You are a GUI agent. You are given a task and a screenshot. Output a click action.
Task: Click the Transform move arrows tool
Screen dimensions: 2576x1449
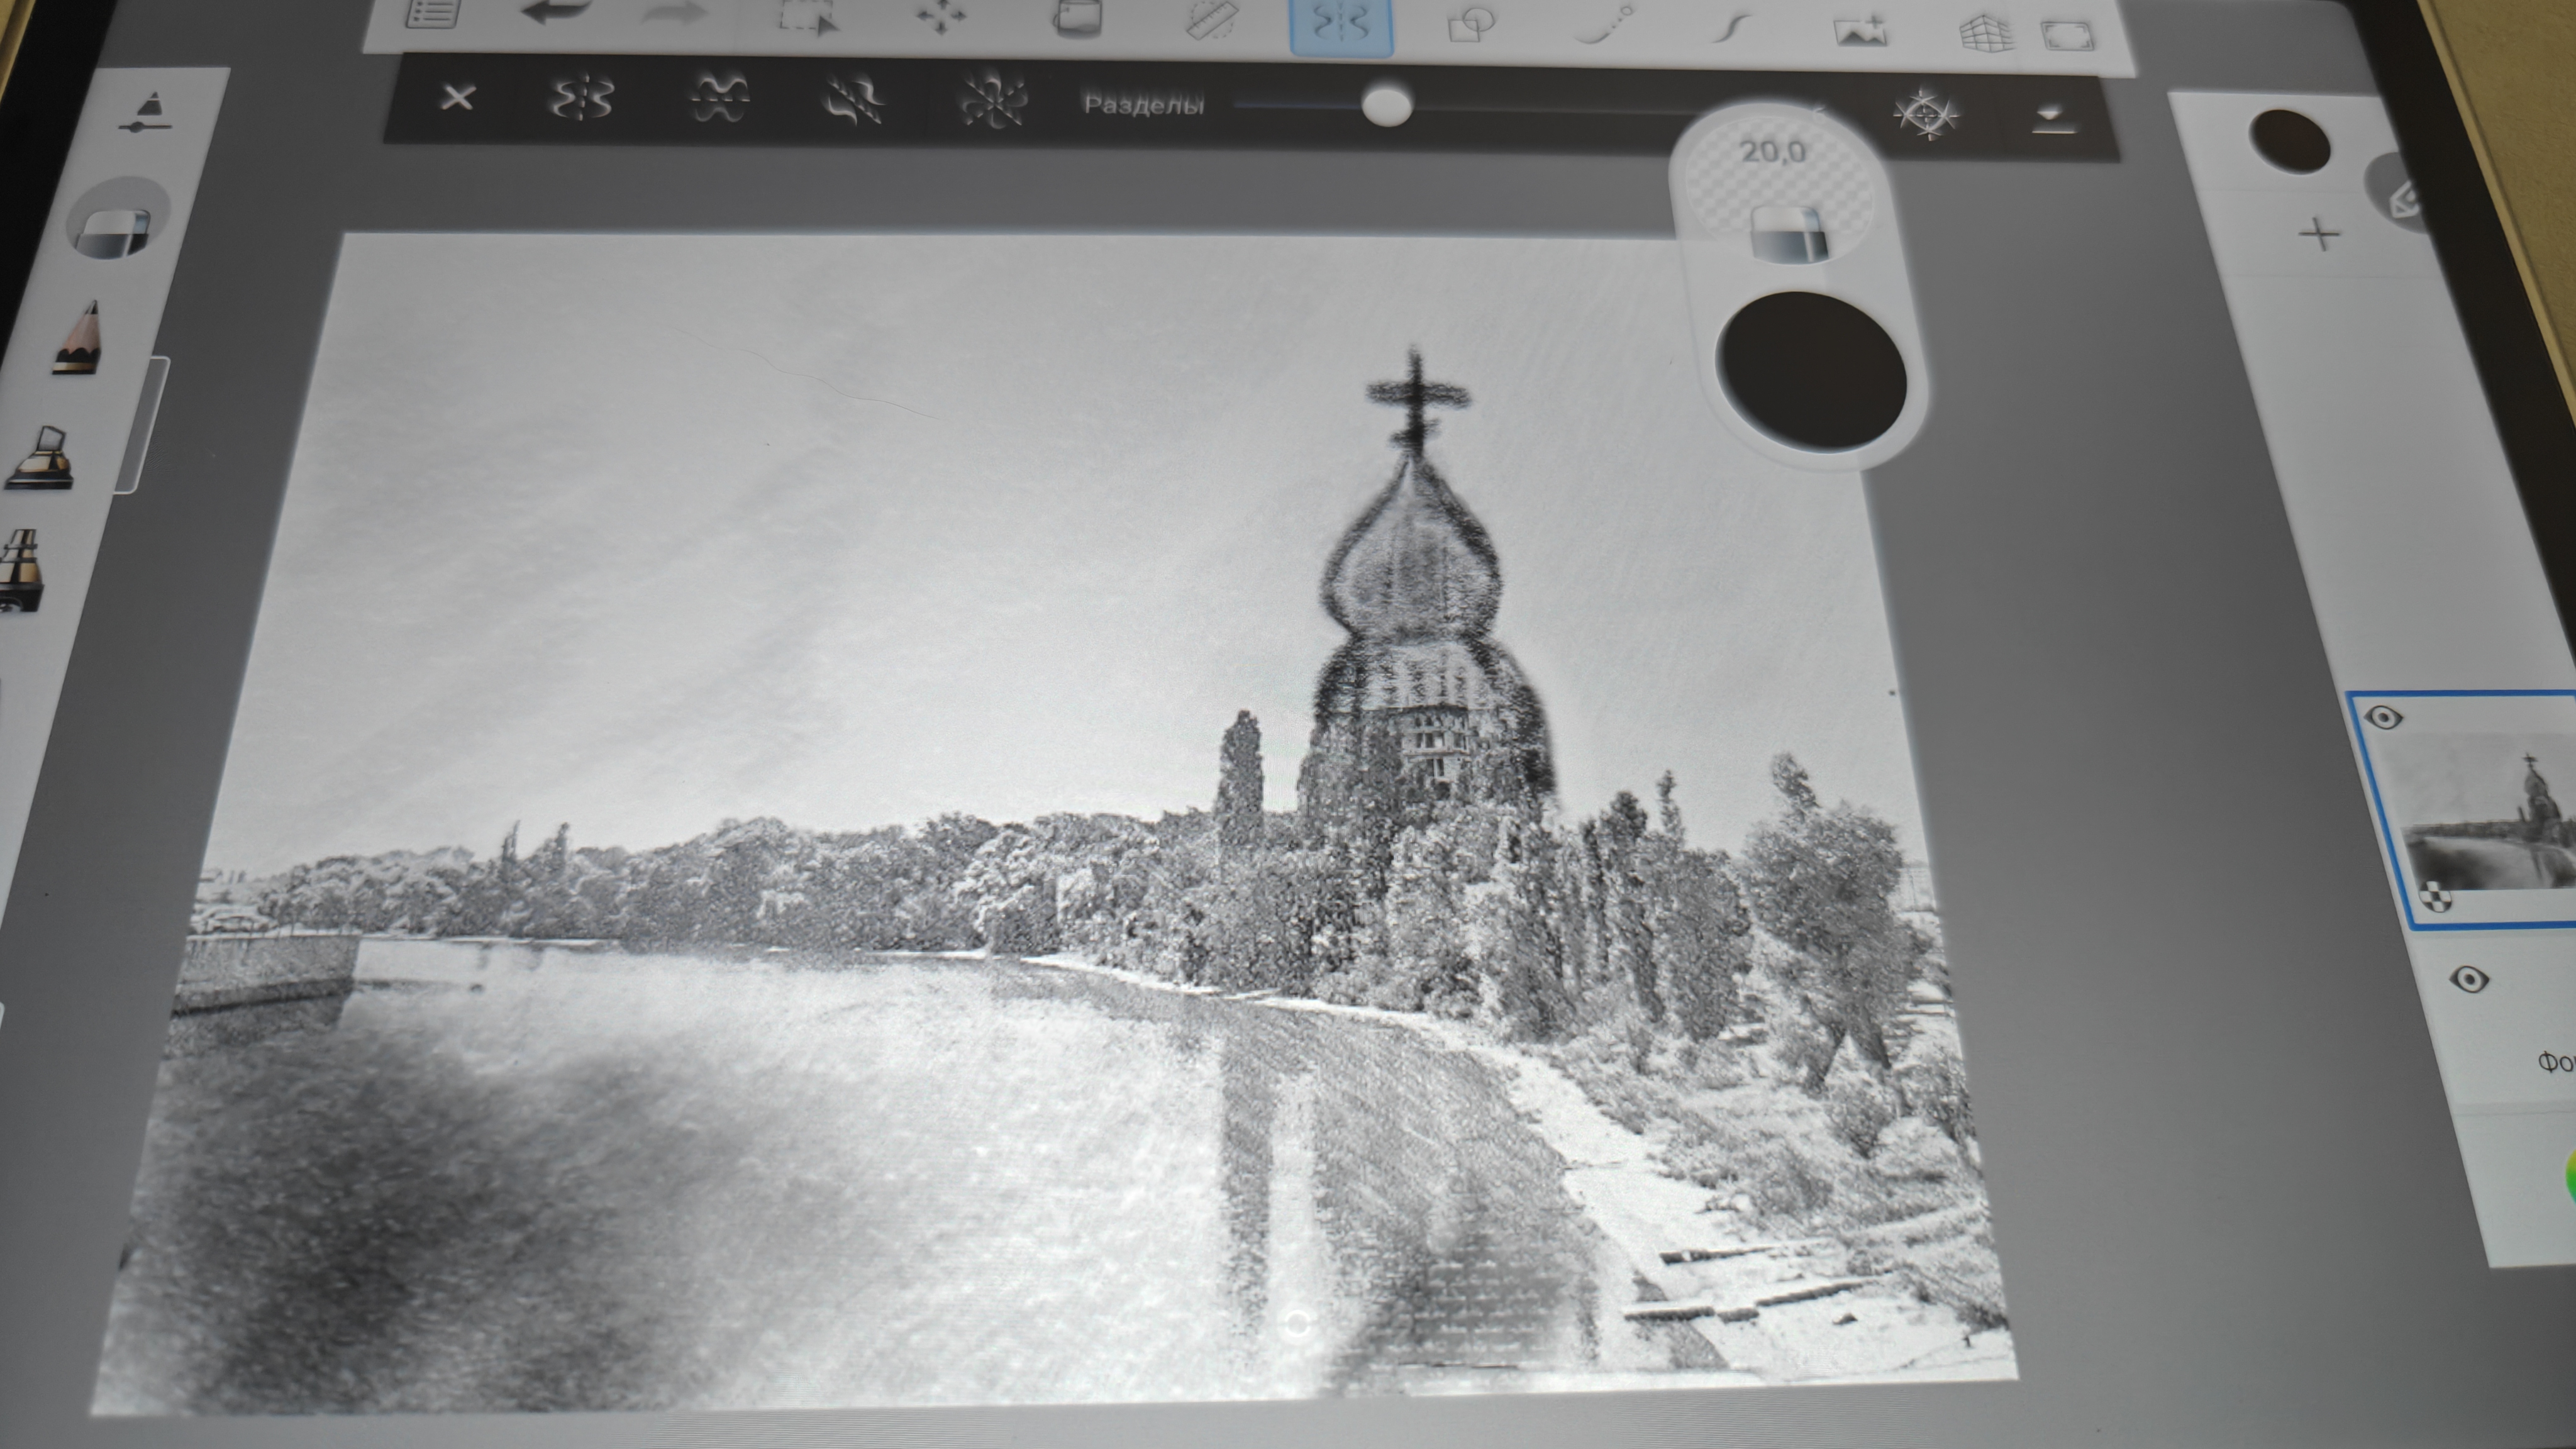click(x=941, y=18)
